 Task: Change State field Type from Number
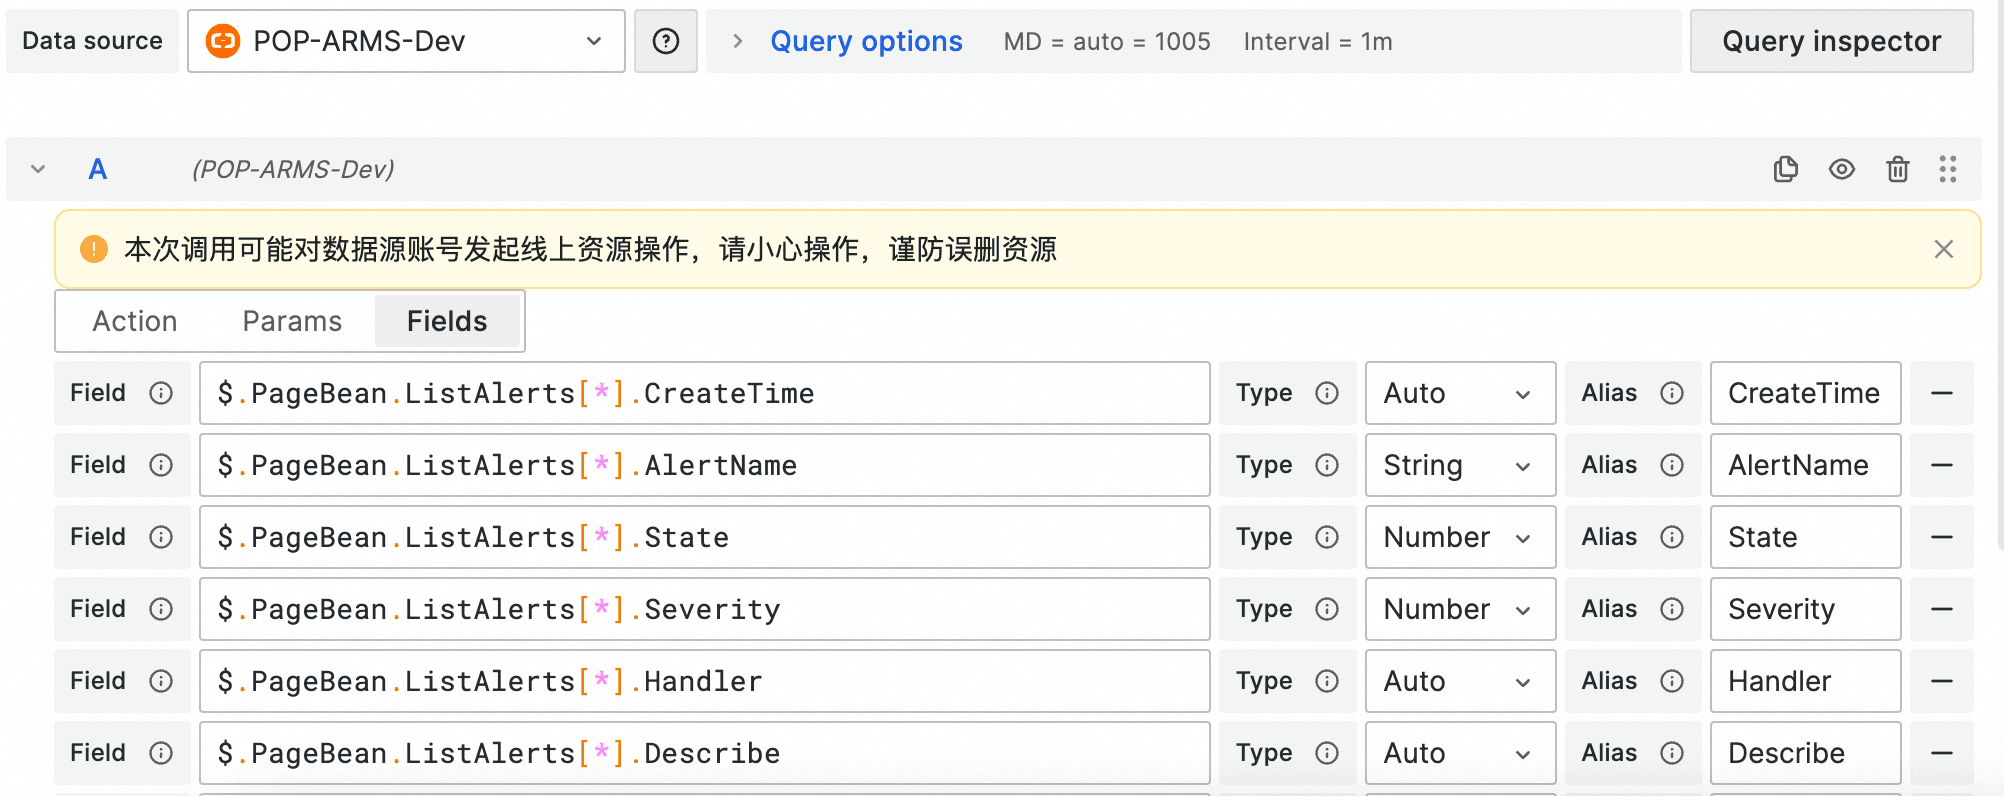pyautogui.click(x=1459, y=537)
